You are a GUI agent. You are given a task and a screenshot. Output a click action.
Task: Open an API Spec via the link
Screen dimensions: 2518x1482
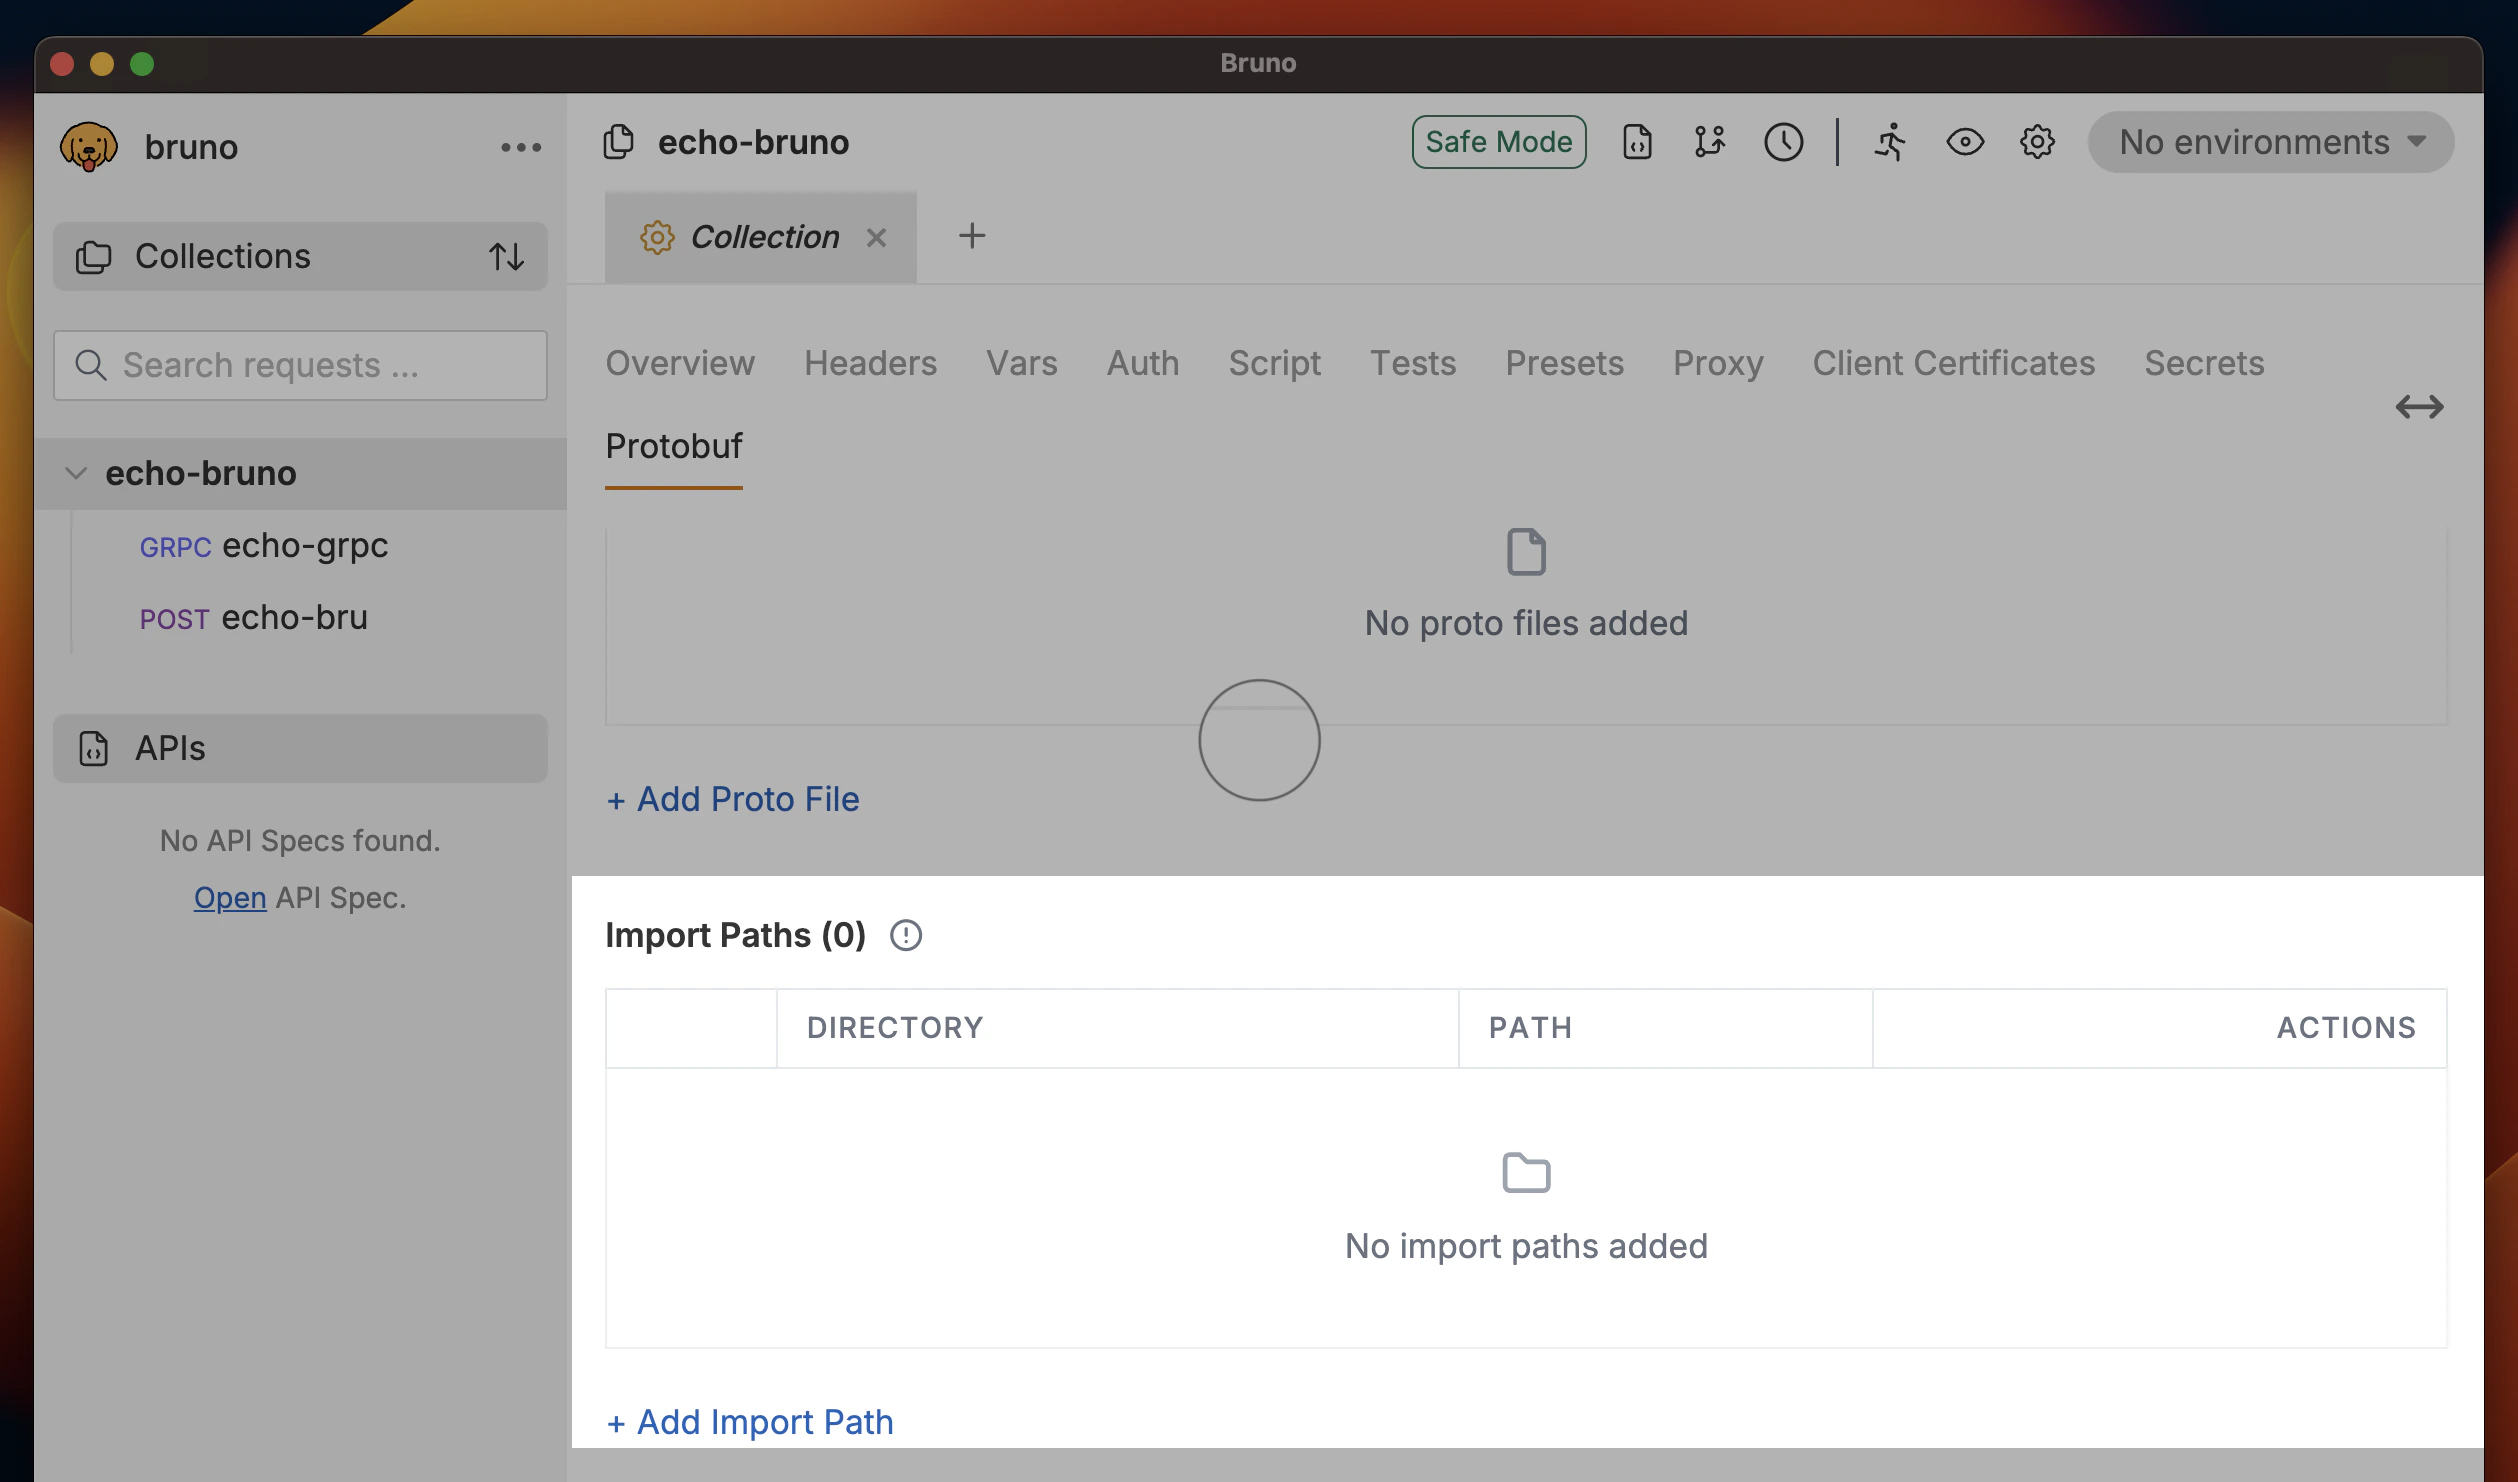229,897
